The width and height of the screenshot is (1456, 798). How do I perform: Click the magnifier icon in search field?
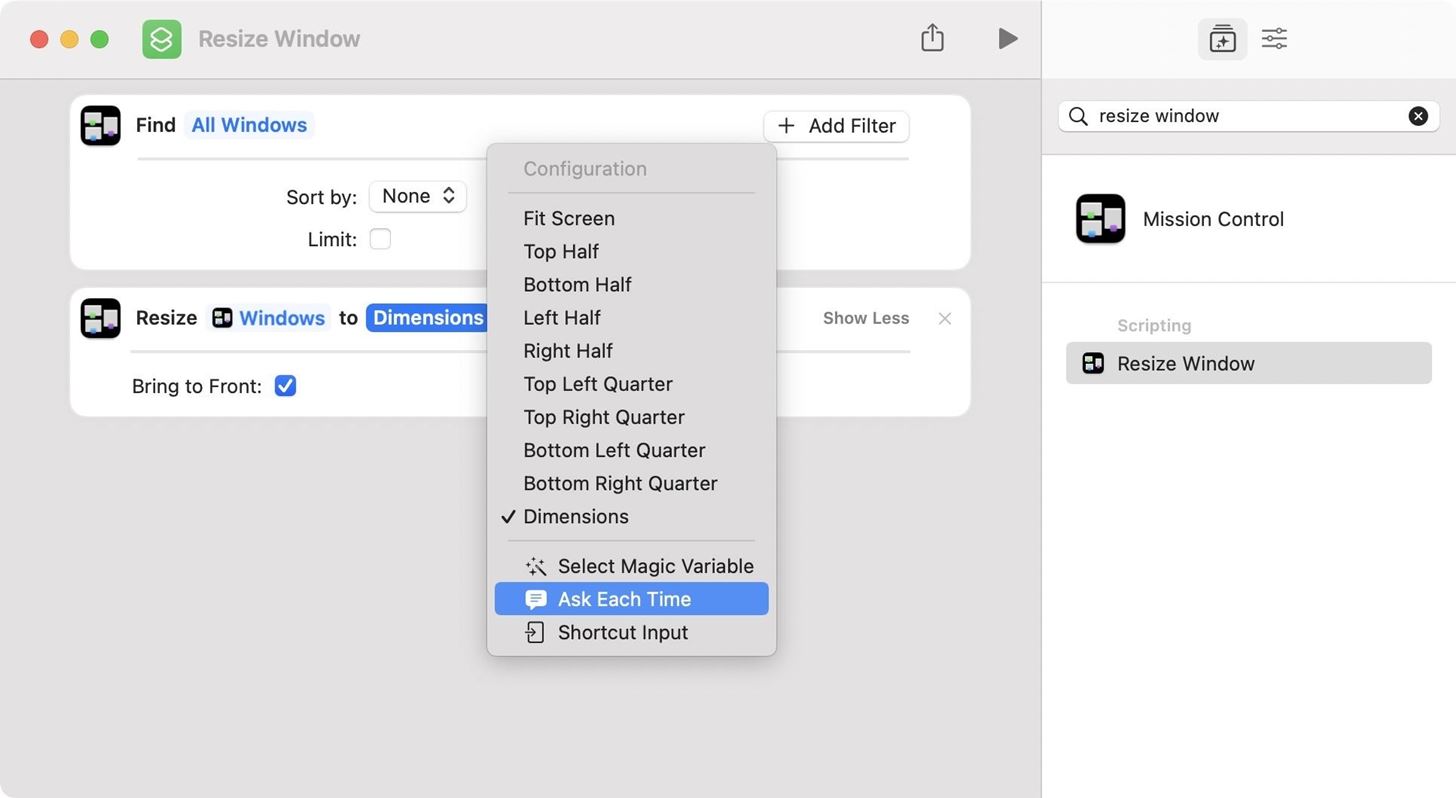click(1078, 116)
